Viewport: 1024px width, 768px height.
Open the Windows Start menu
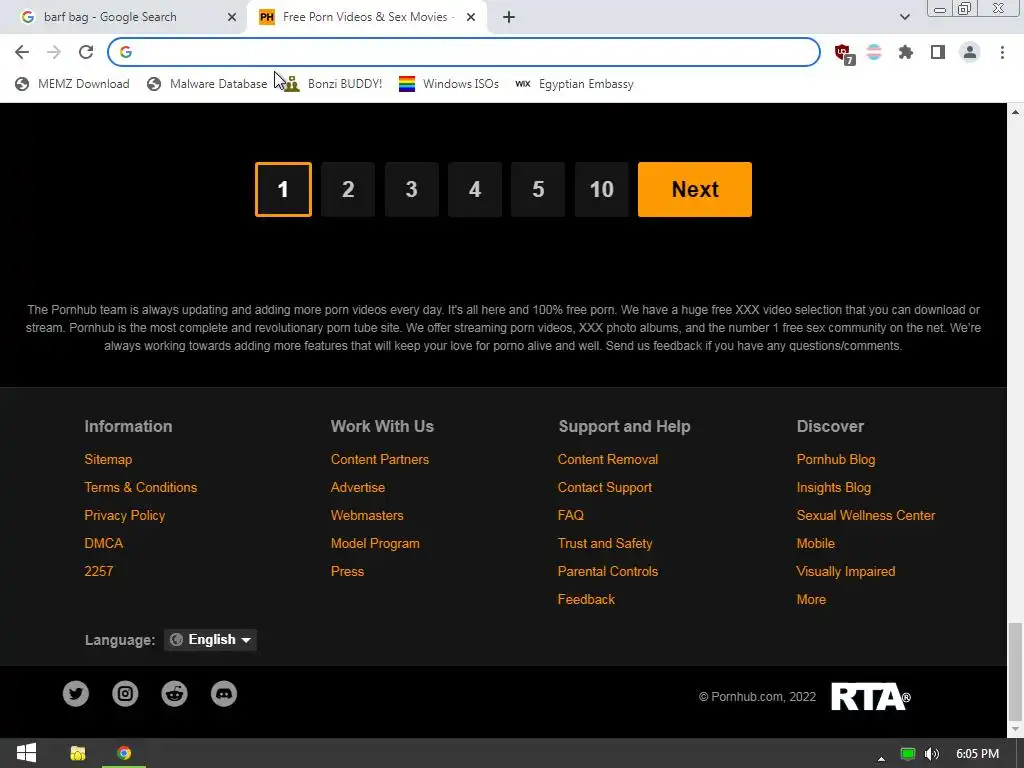click(x=26, y=753)
